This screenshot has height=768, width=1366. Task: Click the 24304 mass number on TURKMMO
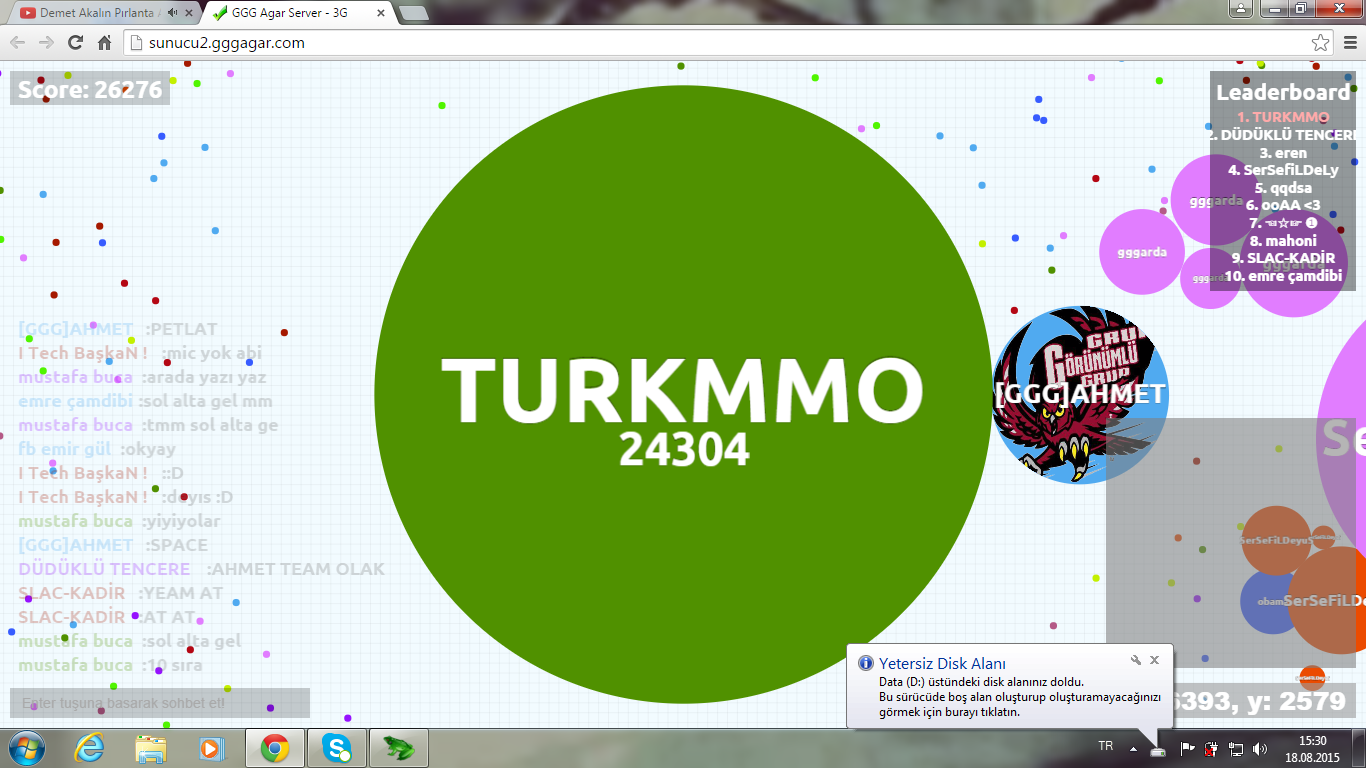click(x=684, y=451)
